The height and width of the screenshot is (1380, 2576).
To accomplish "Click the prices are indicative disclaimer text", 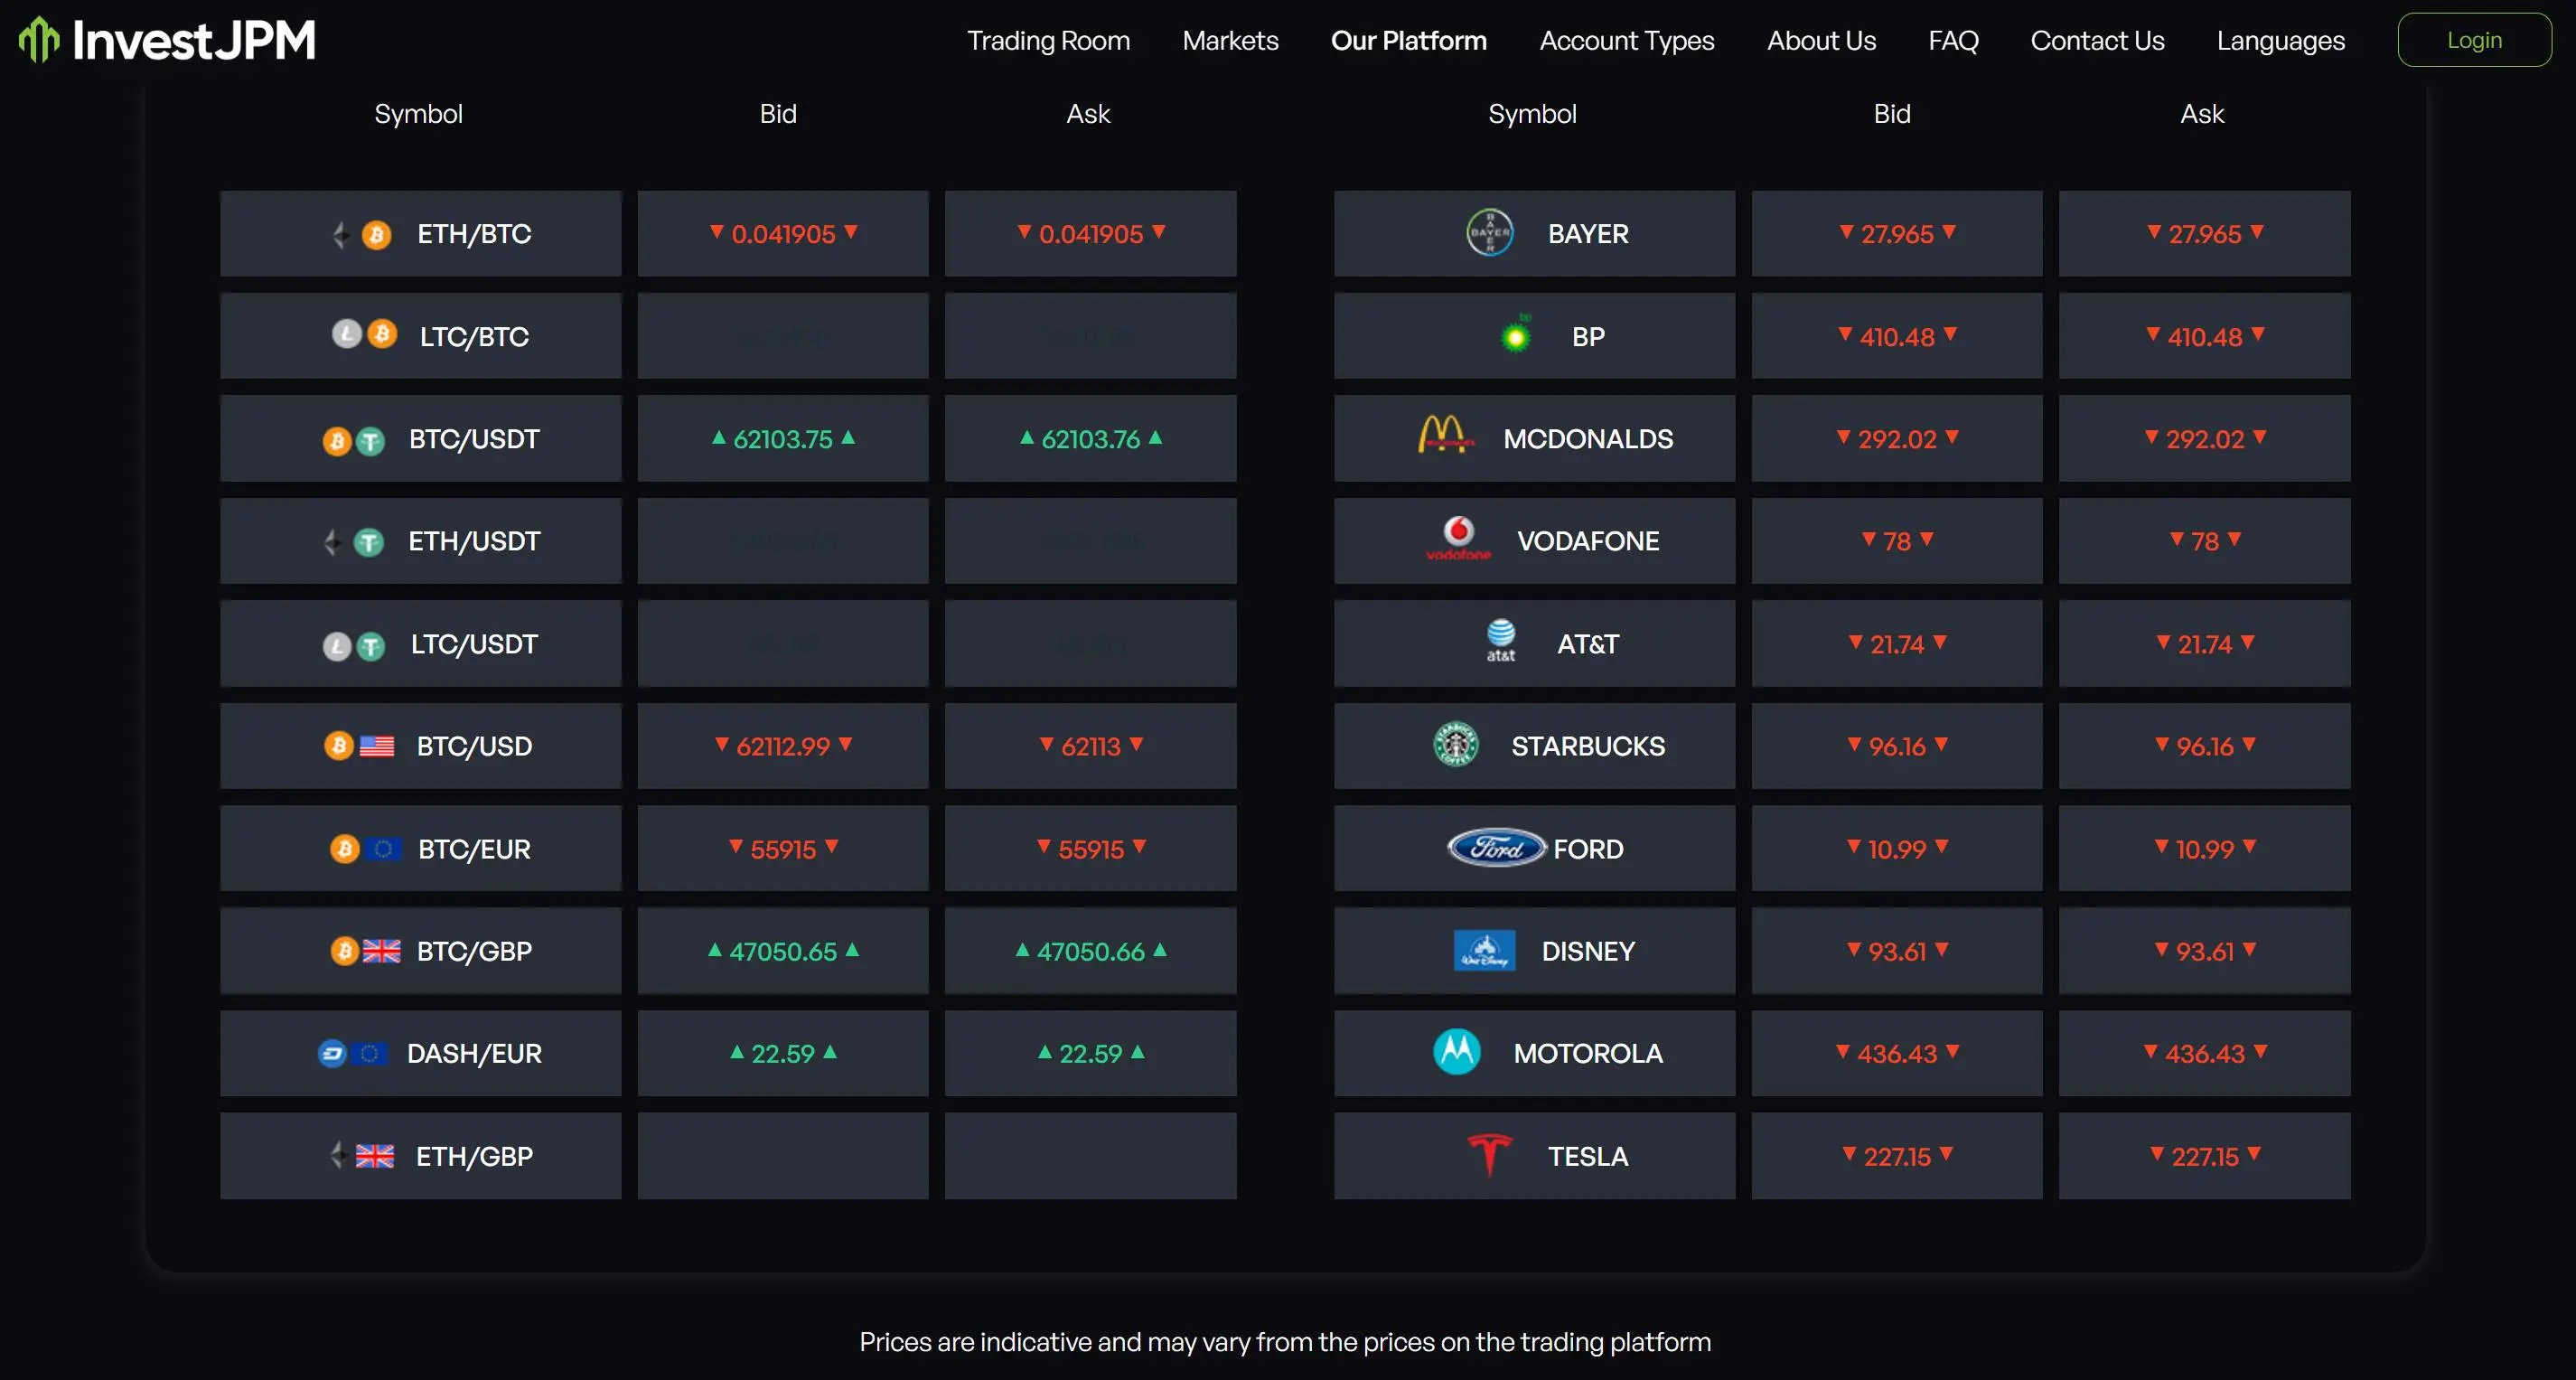I will pyautogui.click(x=1285, y=1341).
